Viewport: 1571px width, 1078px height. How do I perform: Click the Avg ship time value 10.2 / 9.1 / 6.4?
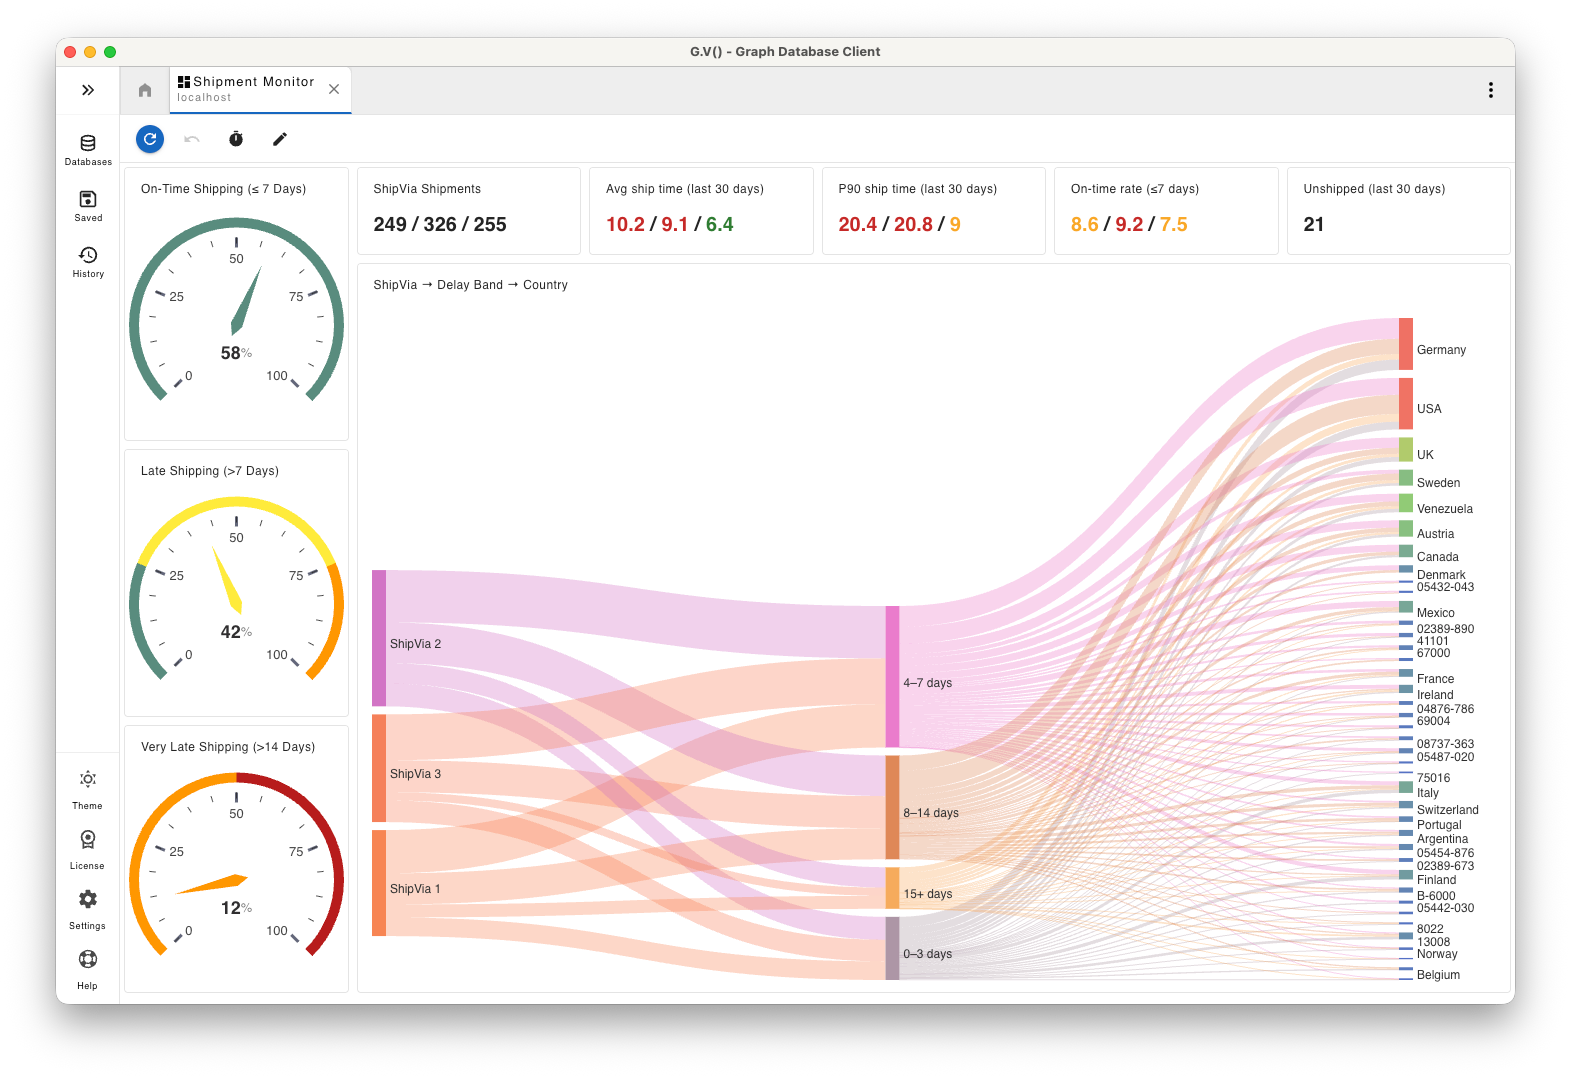coord(670,224)
